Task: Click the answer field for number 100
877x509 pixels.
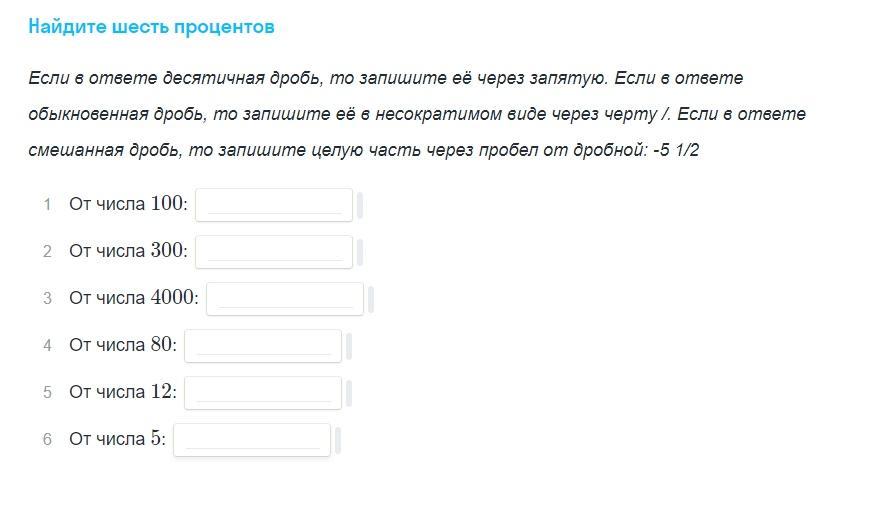Action: (x=274, y=205)
